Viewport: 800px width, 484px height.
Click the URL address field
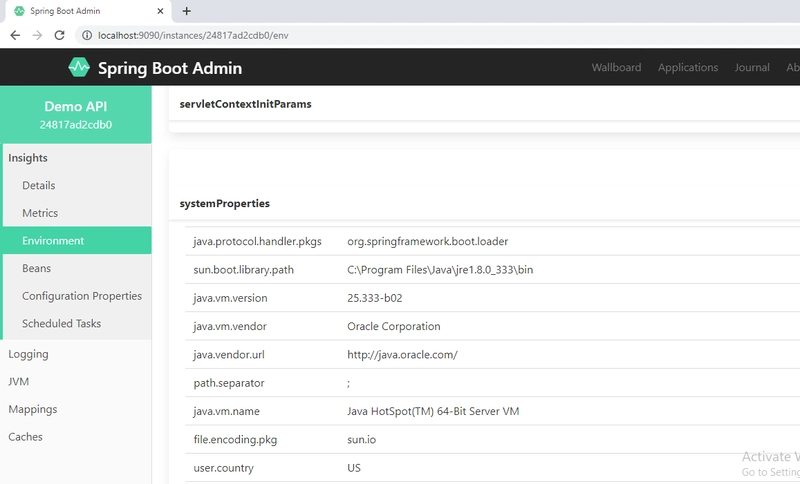tap(439, 35)
